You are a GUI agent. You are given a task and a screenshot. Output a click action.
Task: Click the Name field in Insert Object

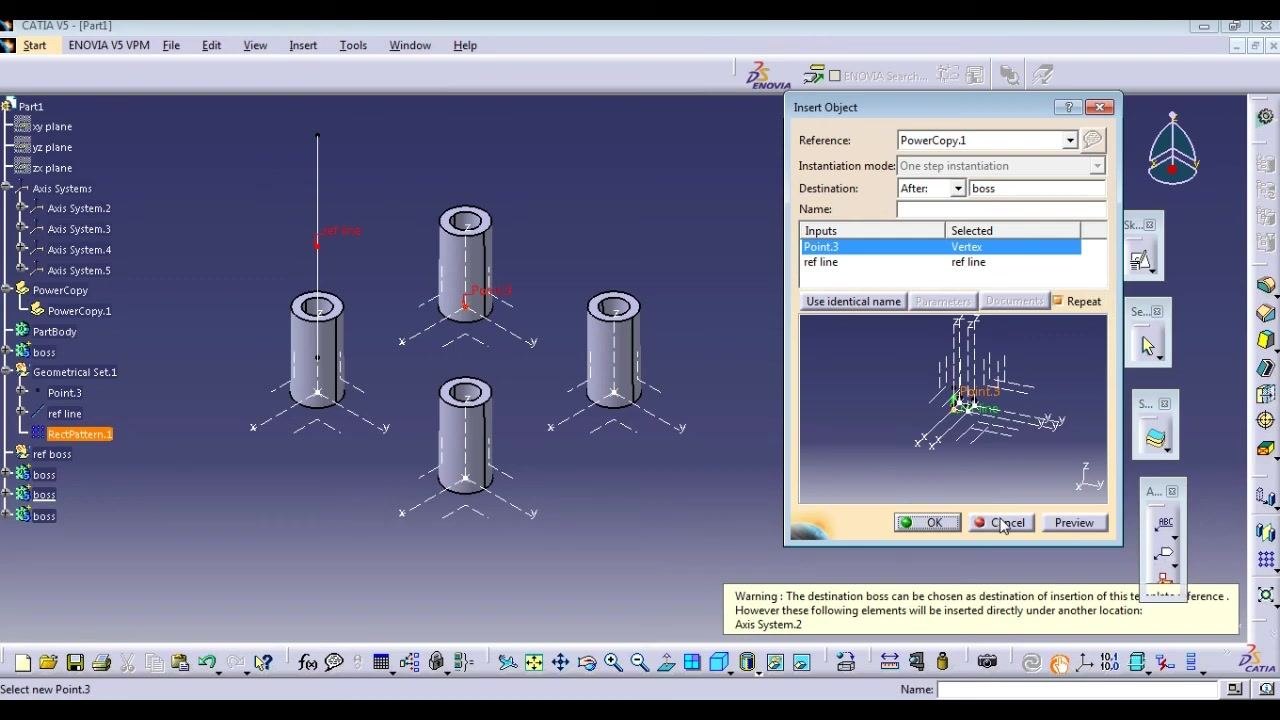click(x=1001, y=209)
